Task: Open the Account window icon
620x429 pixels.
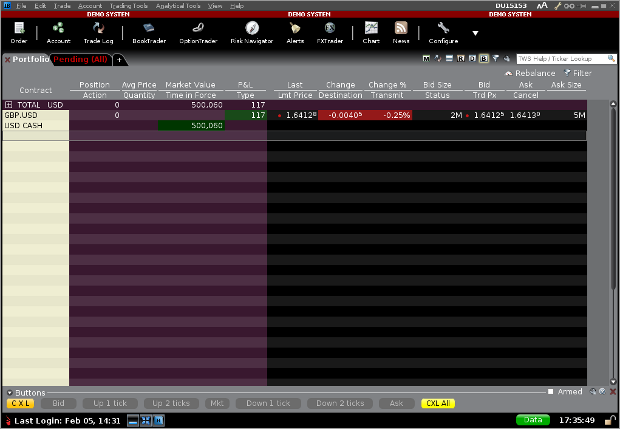Action: [x=59, y=32]
